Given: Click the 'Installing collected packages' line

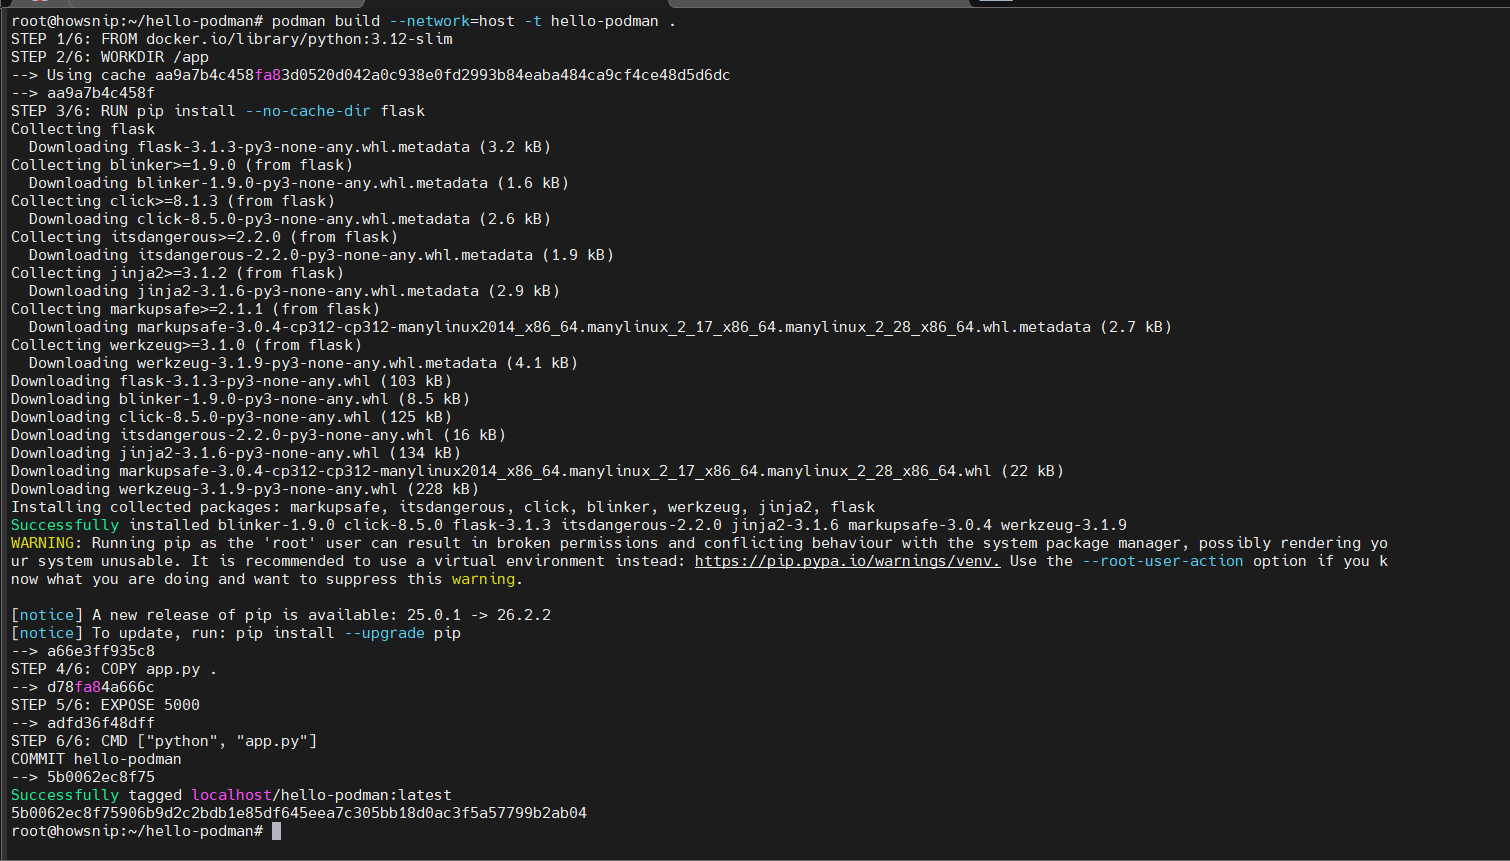Looking at the screenshot, I should pyautogui.click(x=443, y=507).
